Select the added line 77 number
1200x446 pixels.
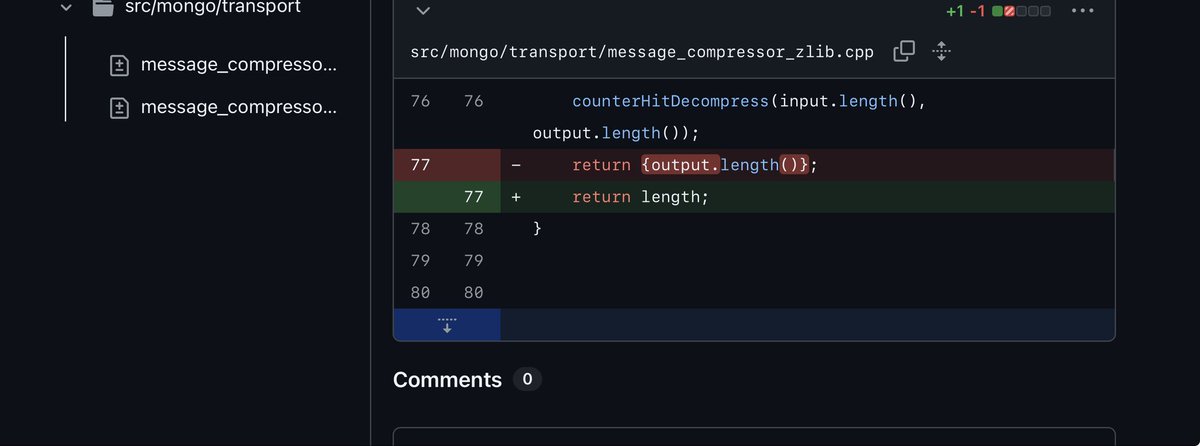click(x=474, y=197)
